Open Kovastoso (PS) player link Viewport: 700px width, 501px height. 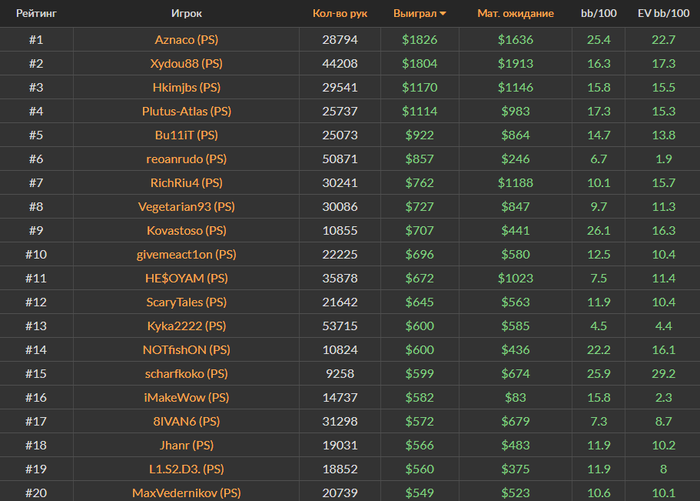(186, 230)
